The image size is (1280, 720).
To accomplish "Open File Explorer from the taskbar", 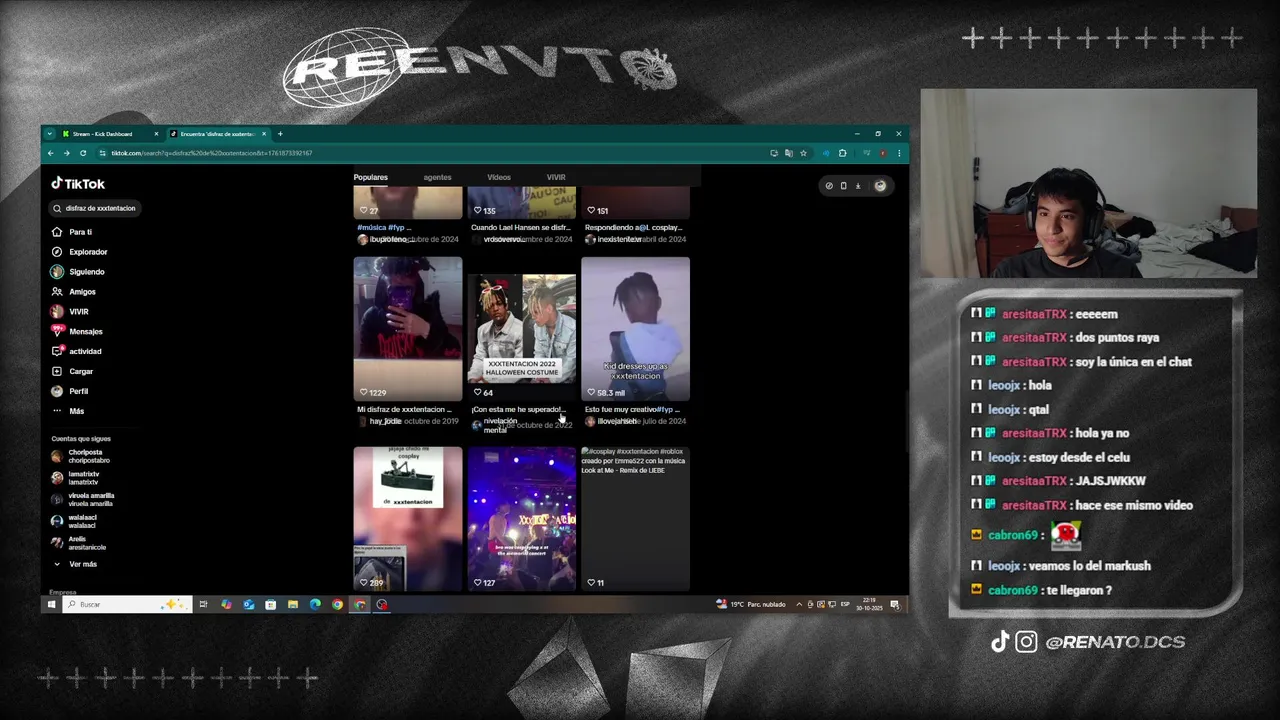I will pos(293,604).
